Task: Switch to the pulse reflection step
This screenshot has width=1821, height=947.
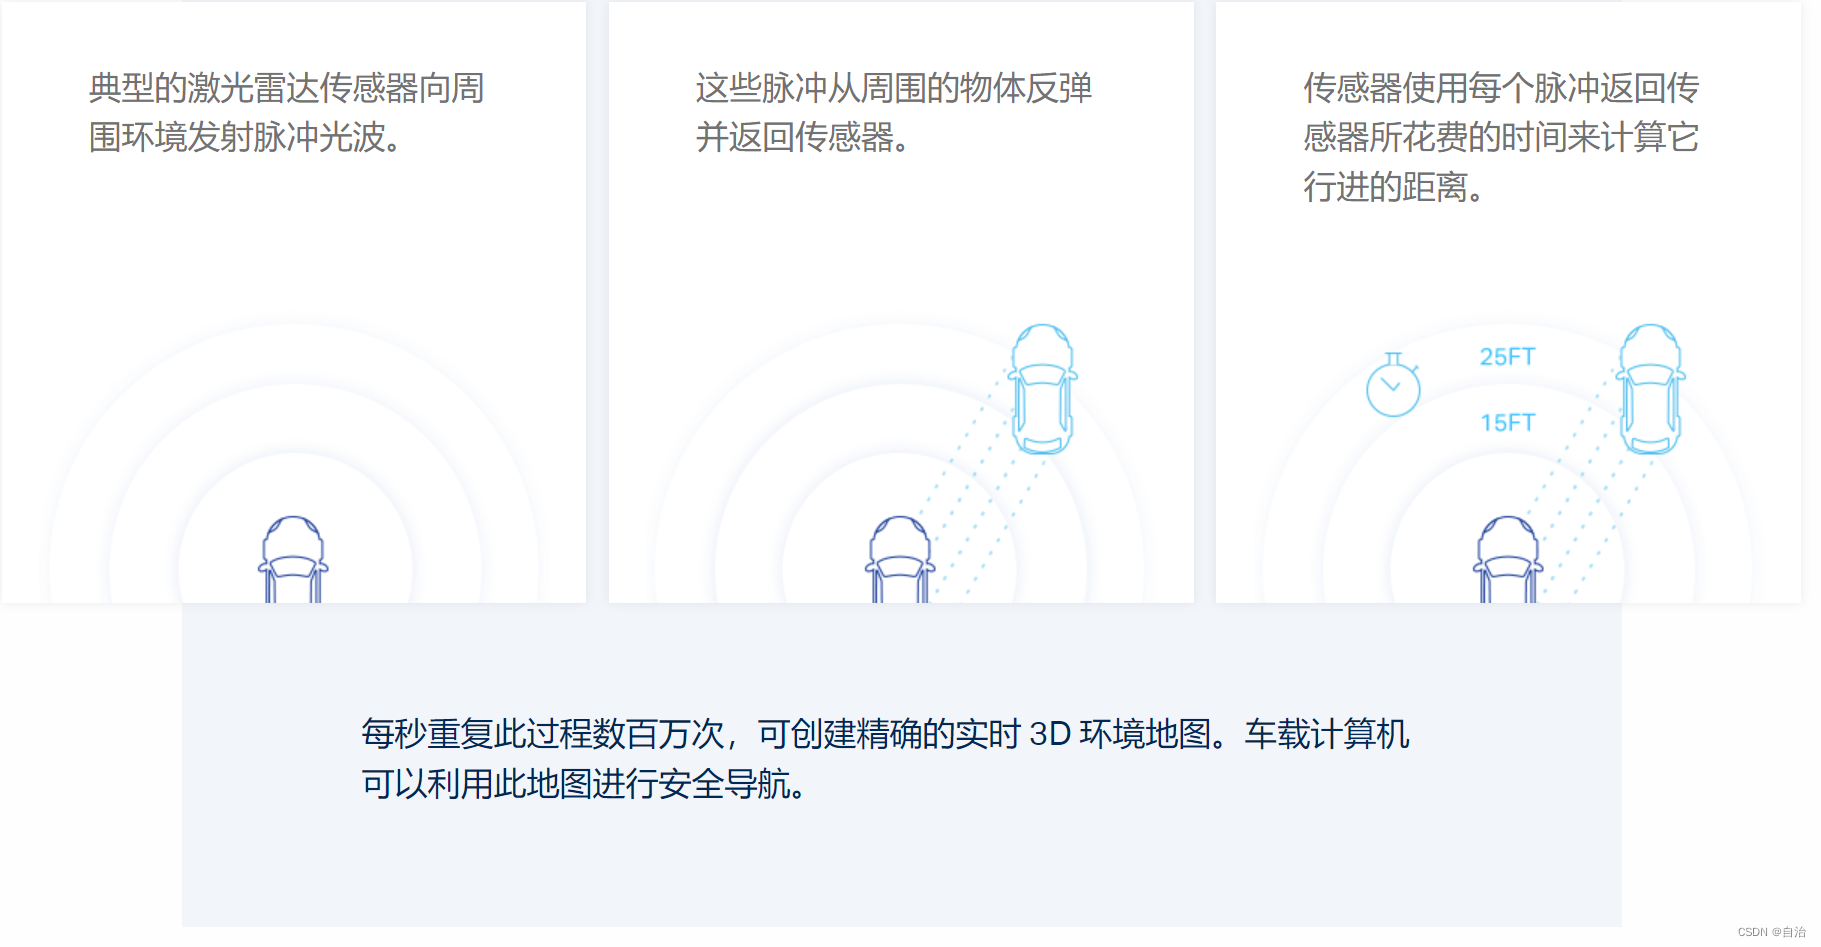Action: 900,115
